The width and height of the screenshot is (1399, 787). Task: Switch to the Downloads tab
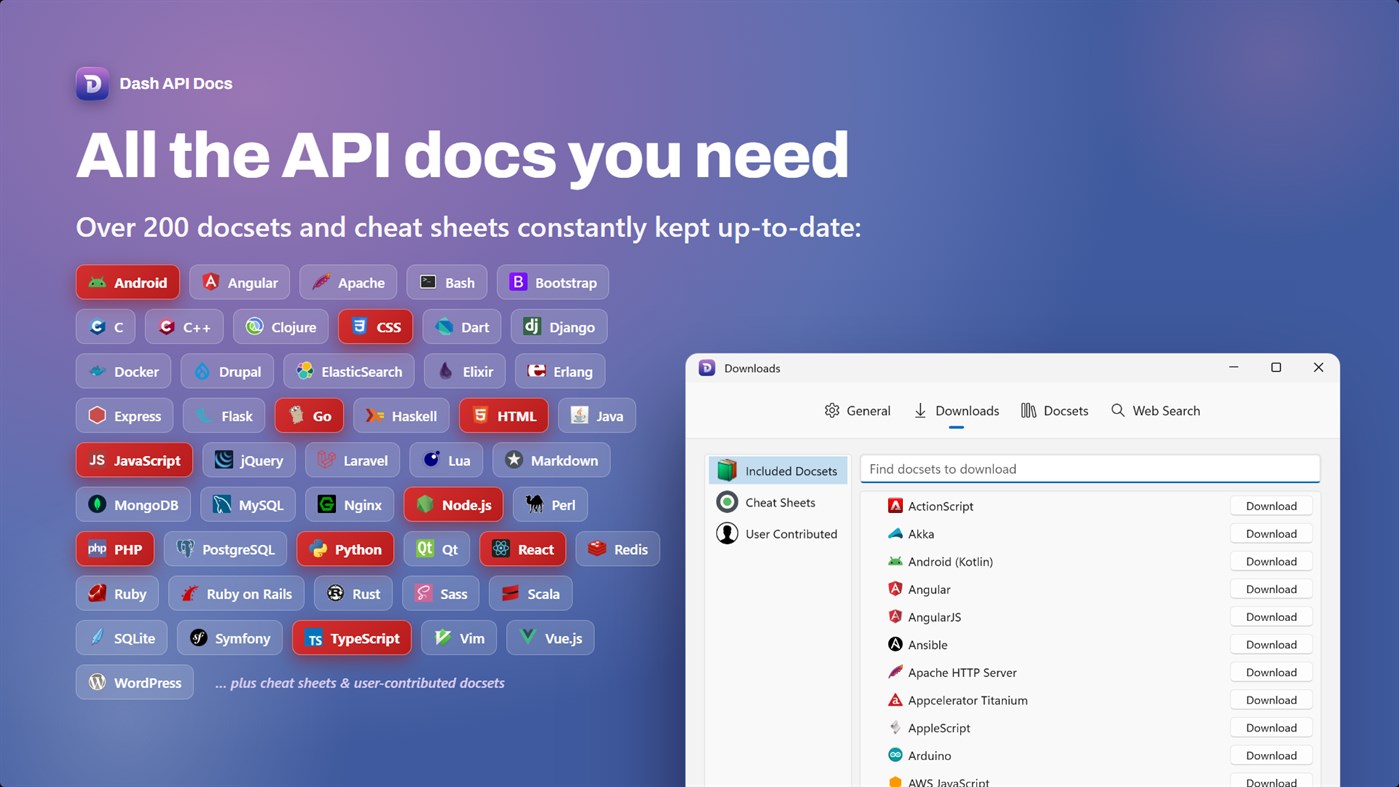coord(956,411)
